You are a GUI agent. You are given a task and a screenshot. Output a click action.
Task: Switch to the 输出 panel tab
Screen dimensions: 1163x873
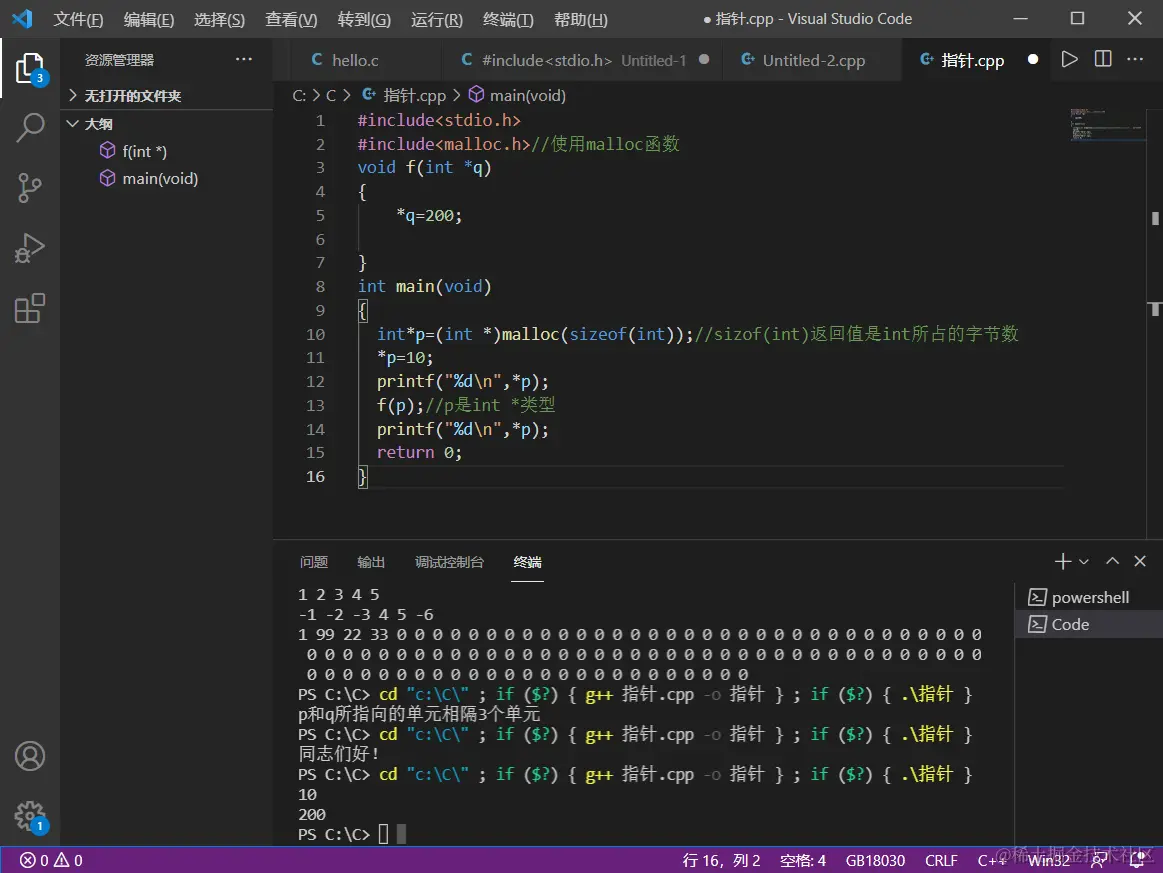[x=371, y=562]
